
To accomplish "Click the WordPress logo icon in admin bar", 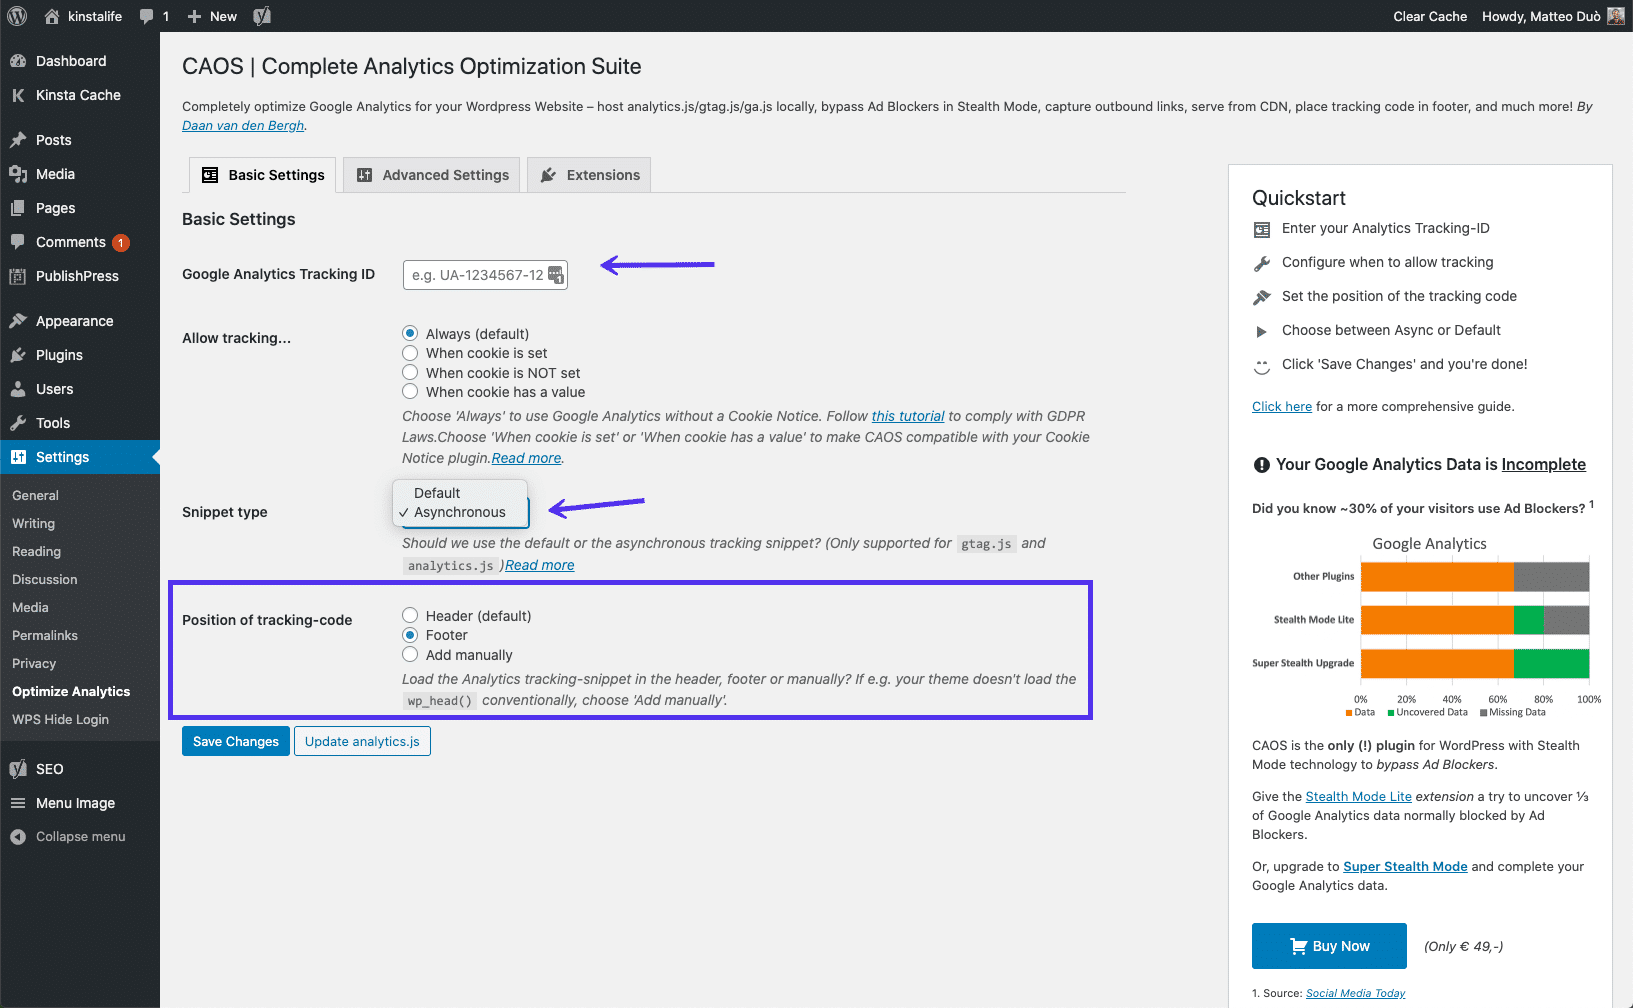I will tap(17, 16).
